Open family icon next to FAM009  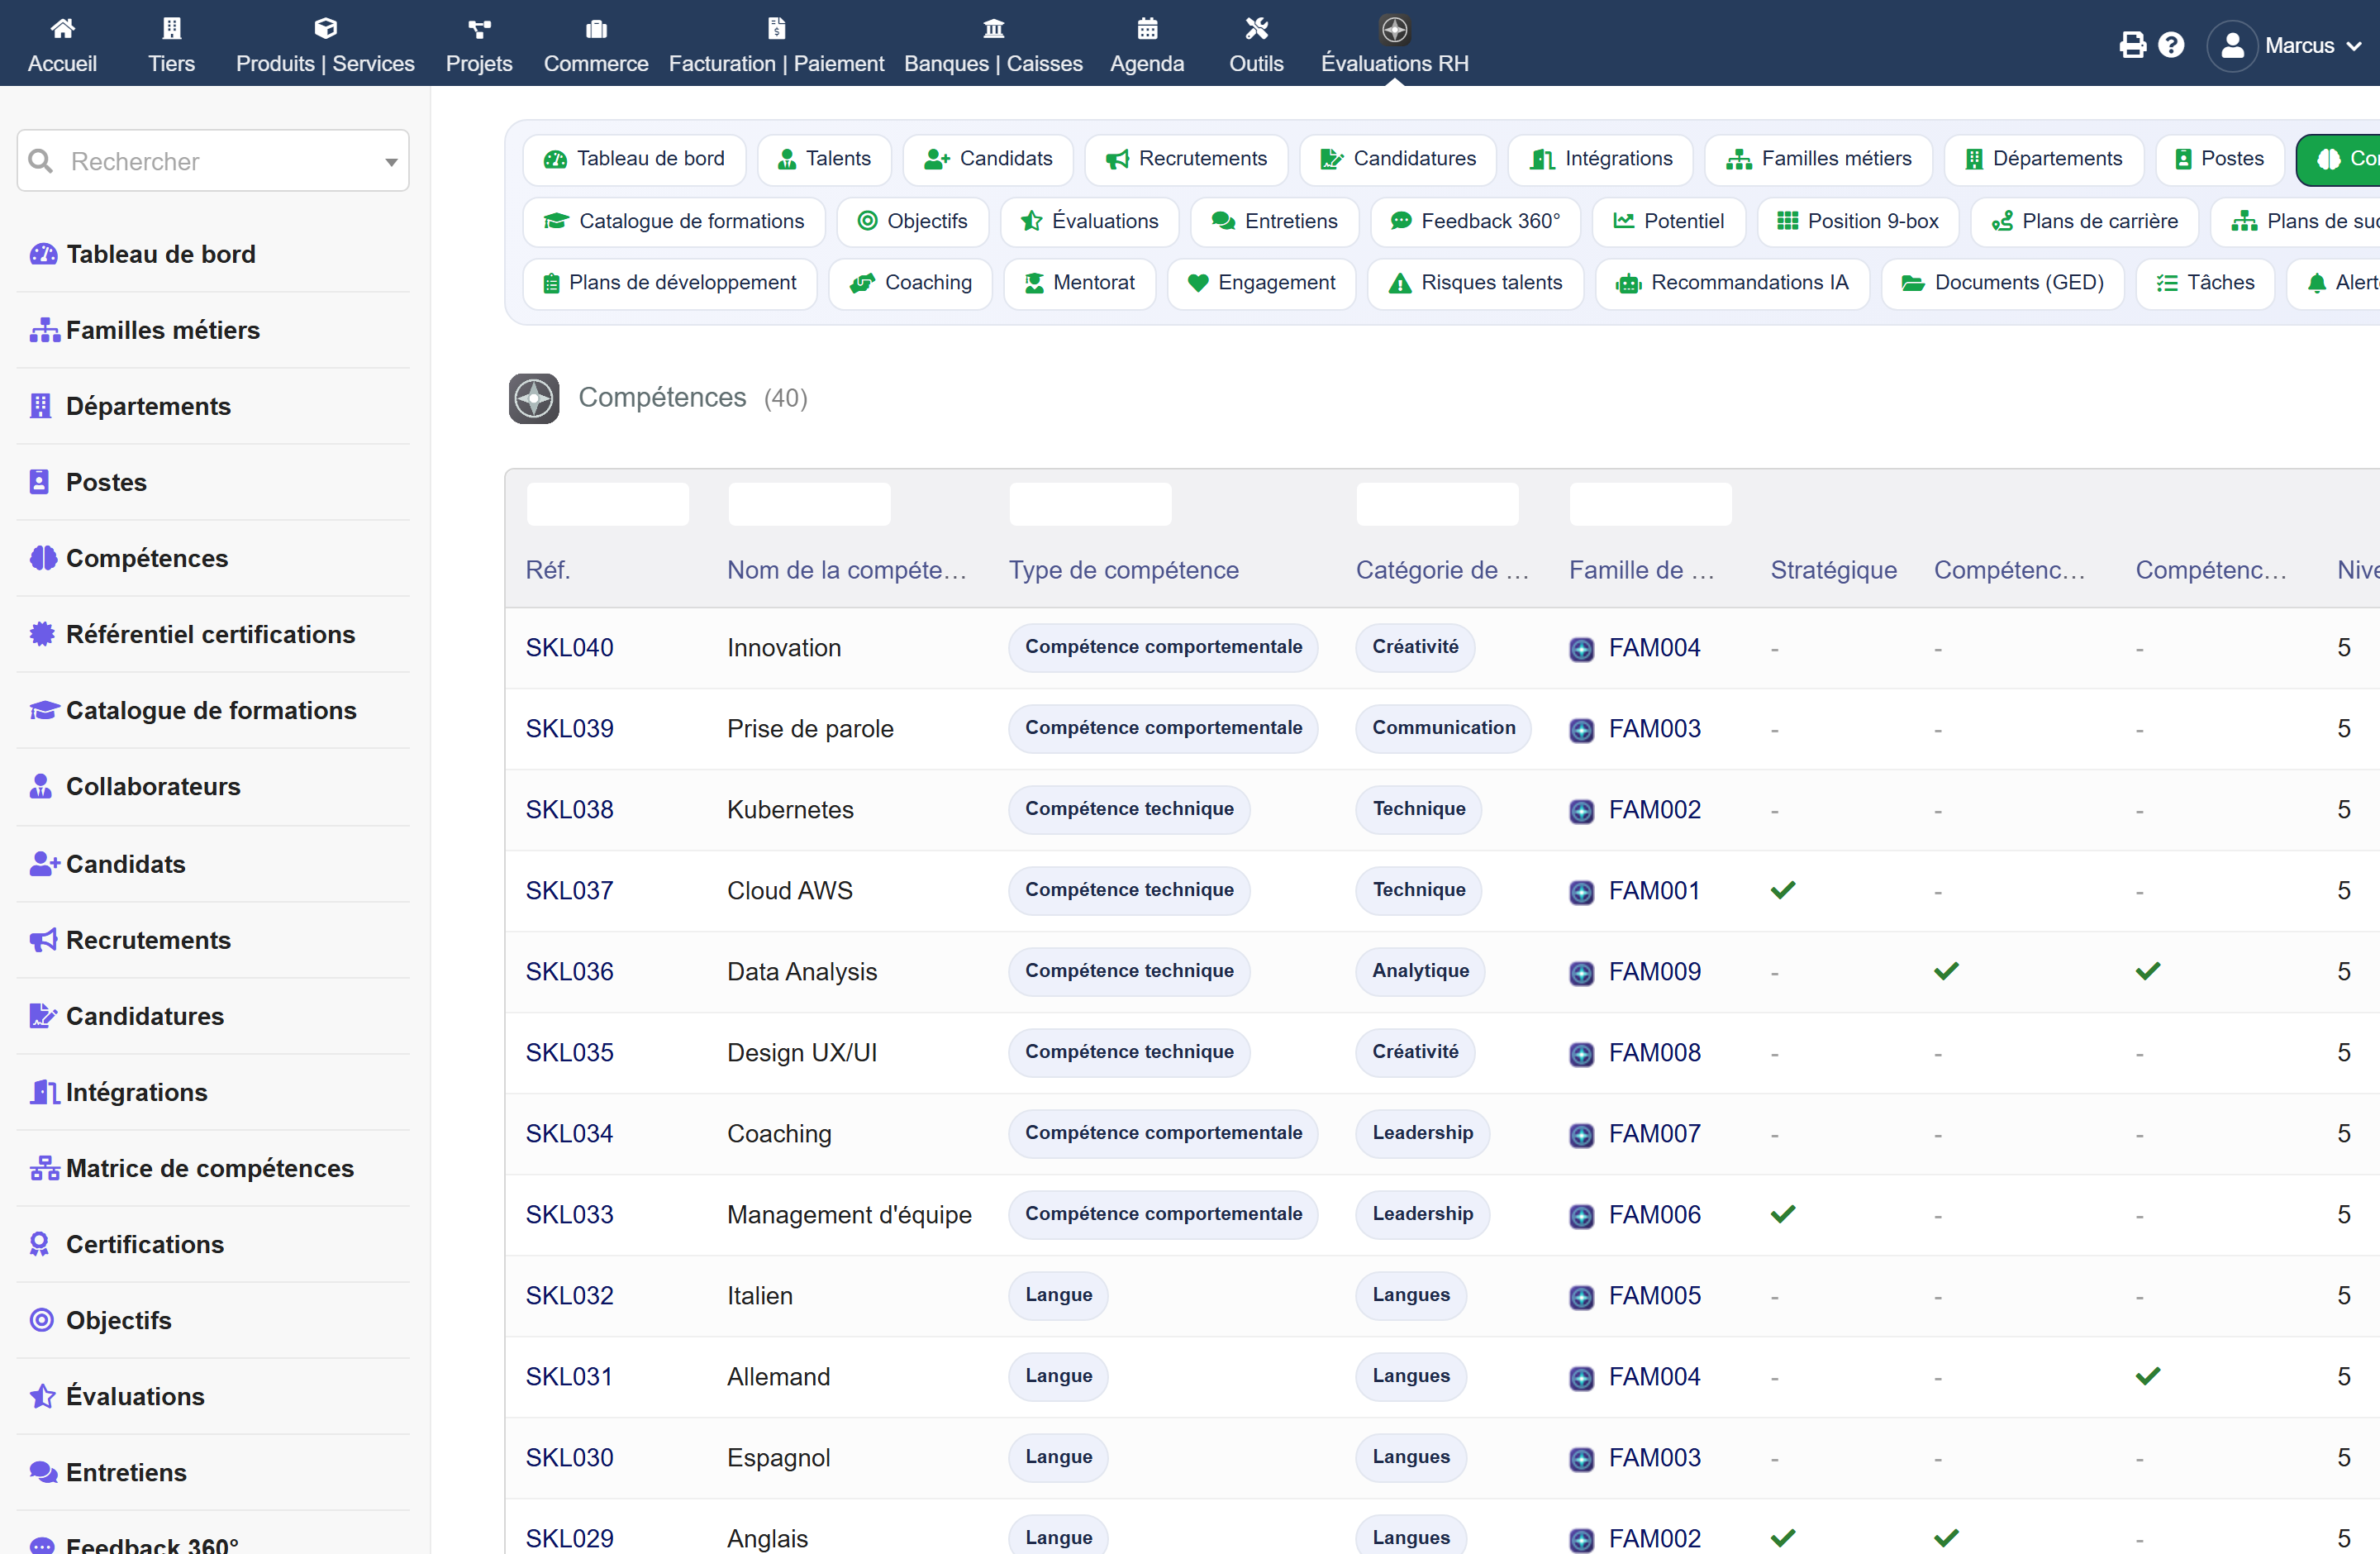pos(1581,972)
